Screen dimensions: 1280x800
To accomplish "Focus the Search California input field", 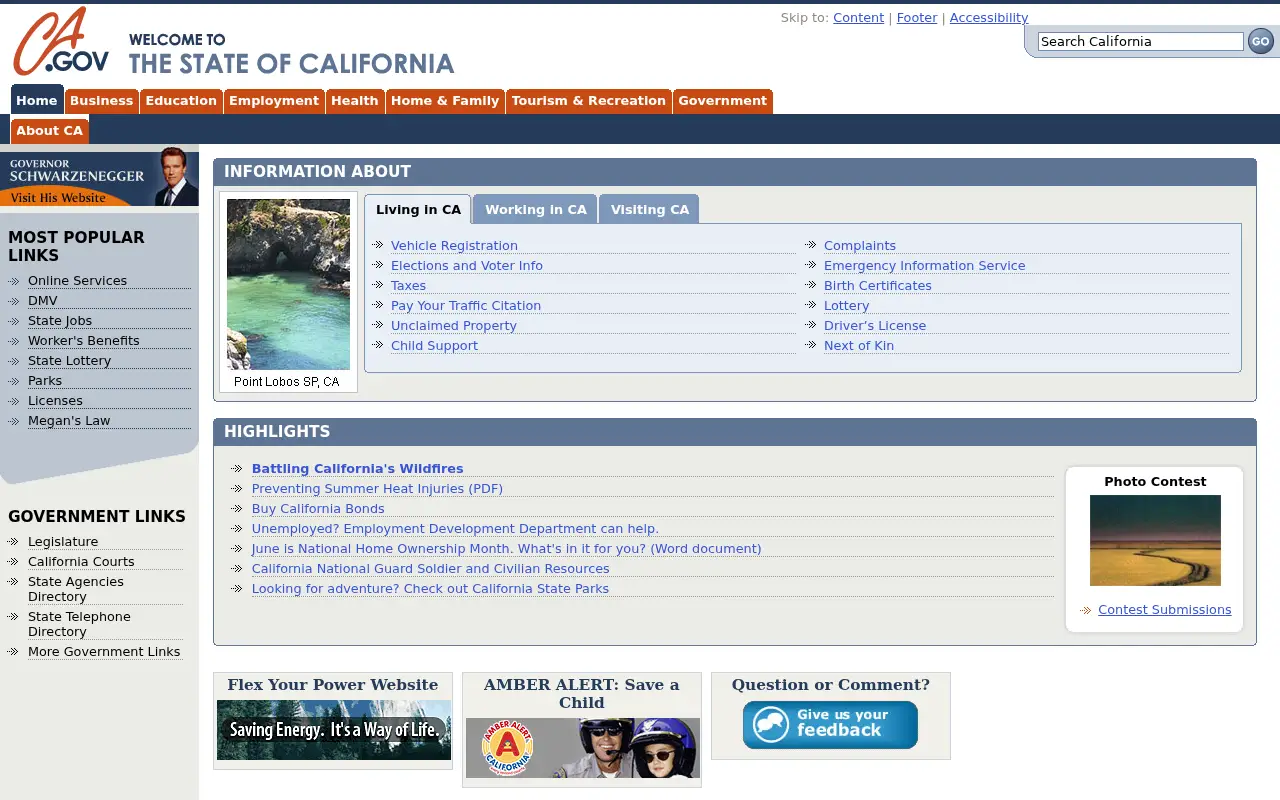I will tap(1140, 41).
